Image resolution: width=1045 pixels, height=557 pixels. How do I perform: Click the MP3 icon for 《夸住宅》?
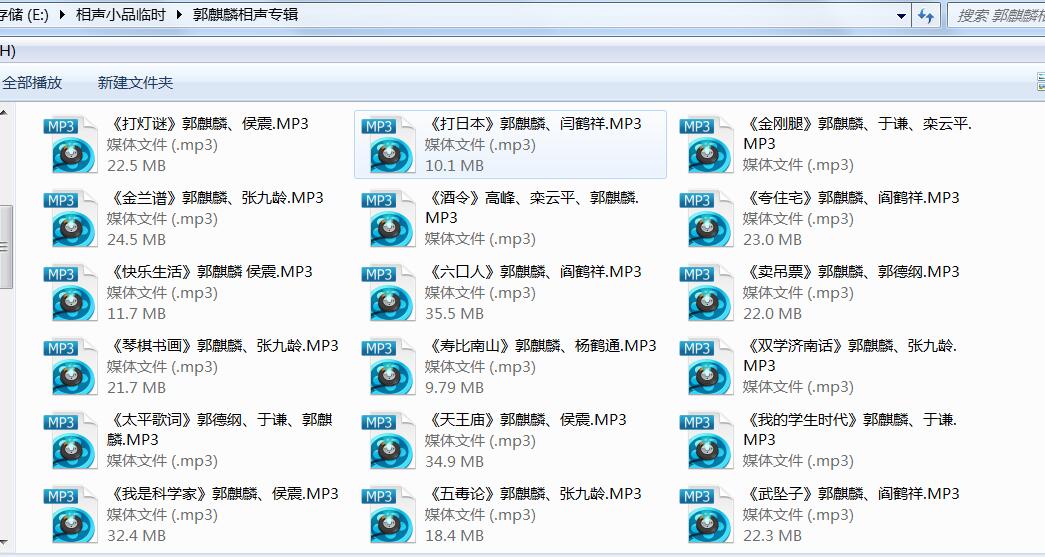[706, 219]
